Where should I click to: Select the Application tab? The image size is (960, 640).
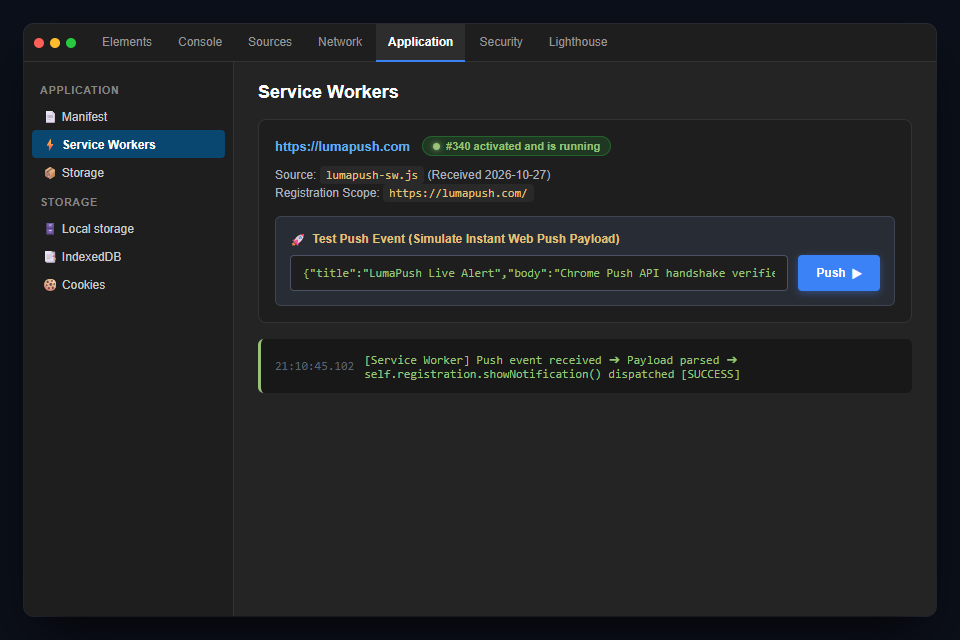coord(420,42)
